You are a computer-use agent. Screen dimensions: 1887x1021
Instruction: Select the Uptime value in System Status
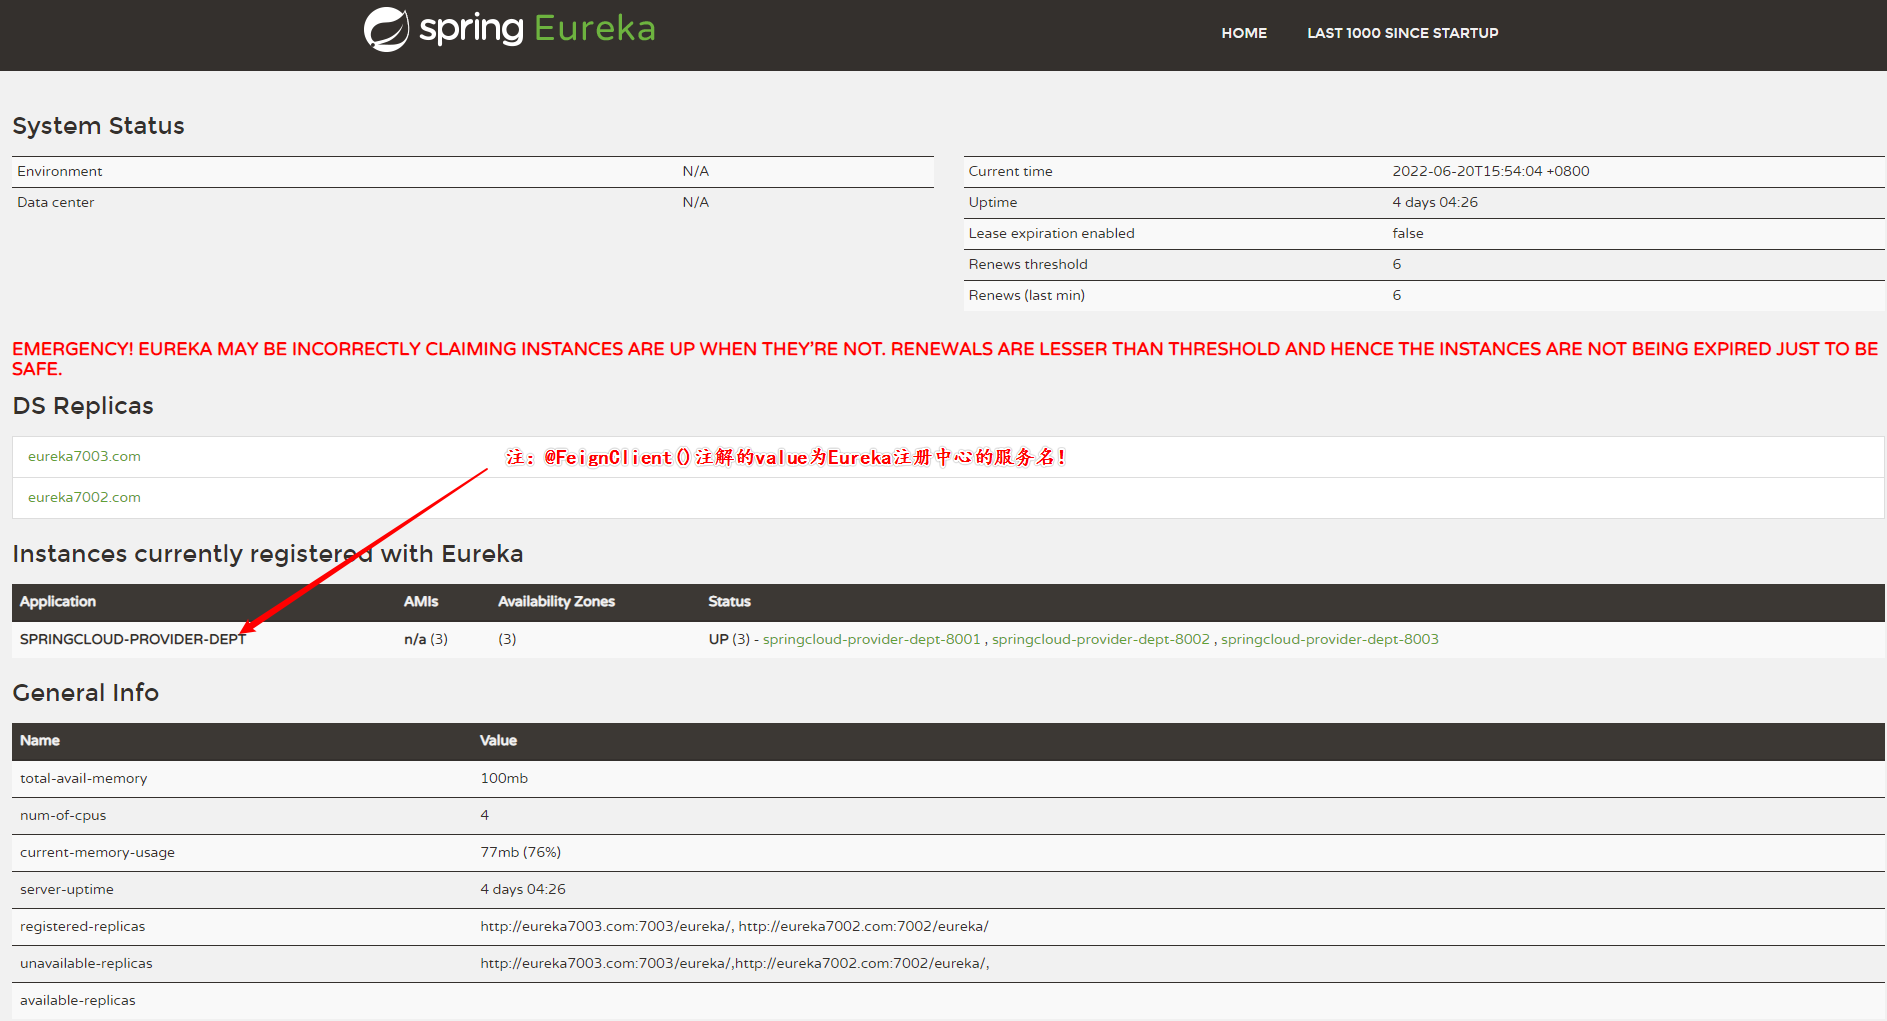click(1434, 202)
